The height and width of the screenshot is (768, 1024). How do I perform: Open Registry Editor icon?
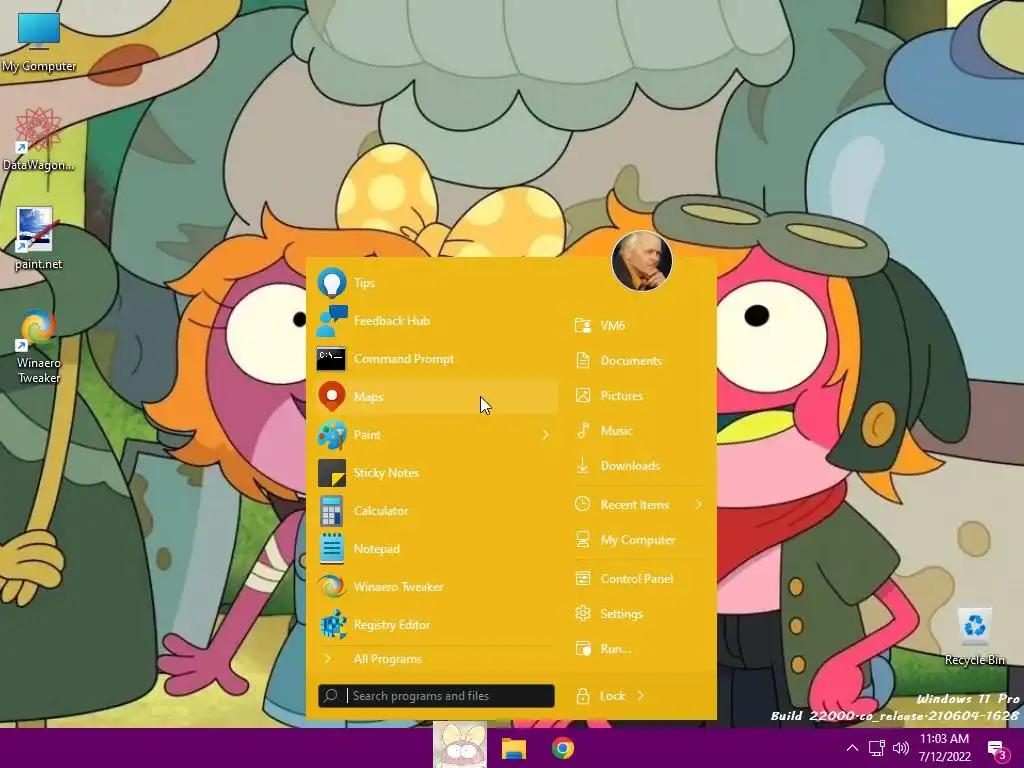333,624
